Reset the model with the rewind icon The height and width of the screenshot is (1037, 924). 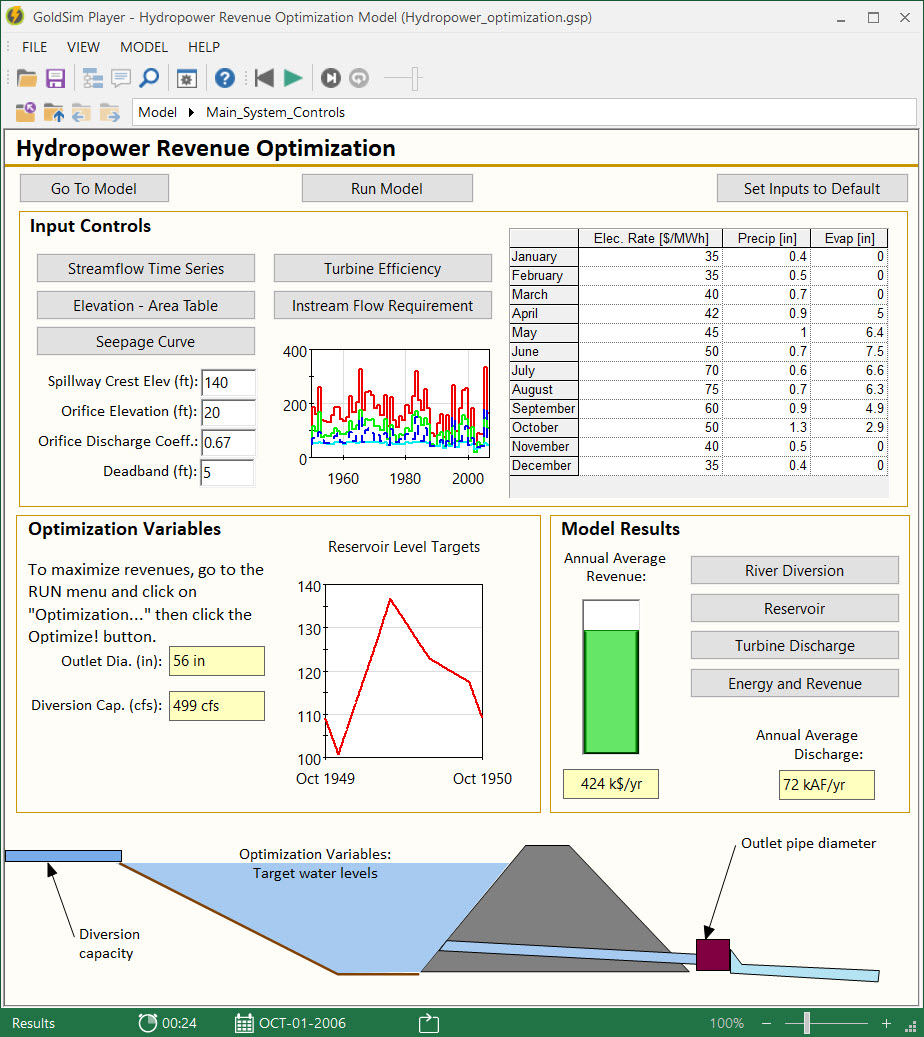click(x=264, y=78)
